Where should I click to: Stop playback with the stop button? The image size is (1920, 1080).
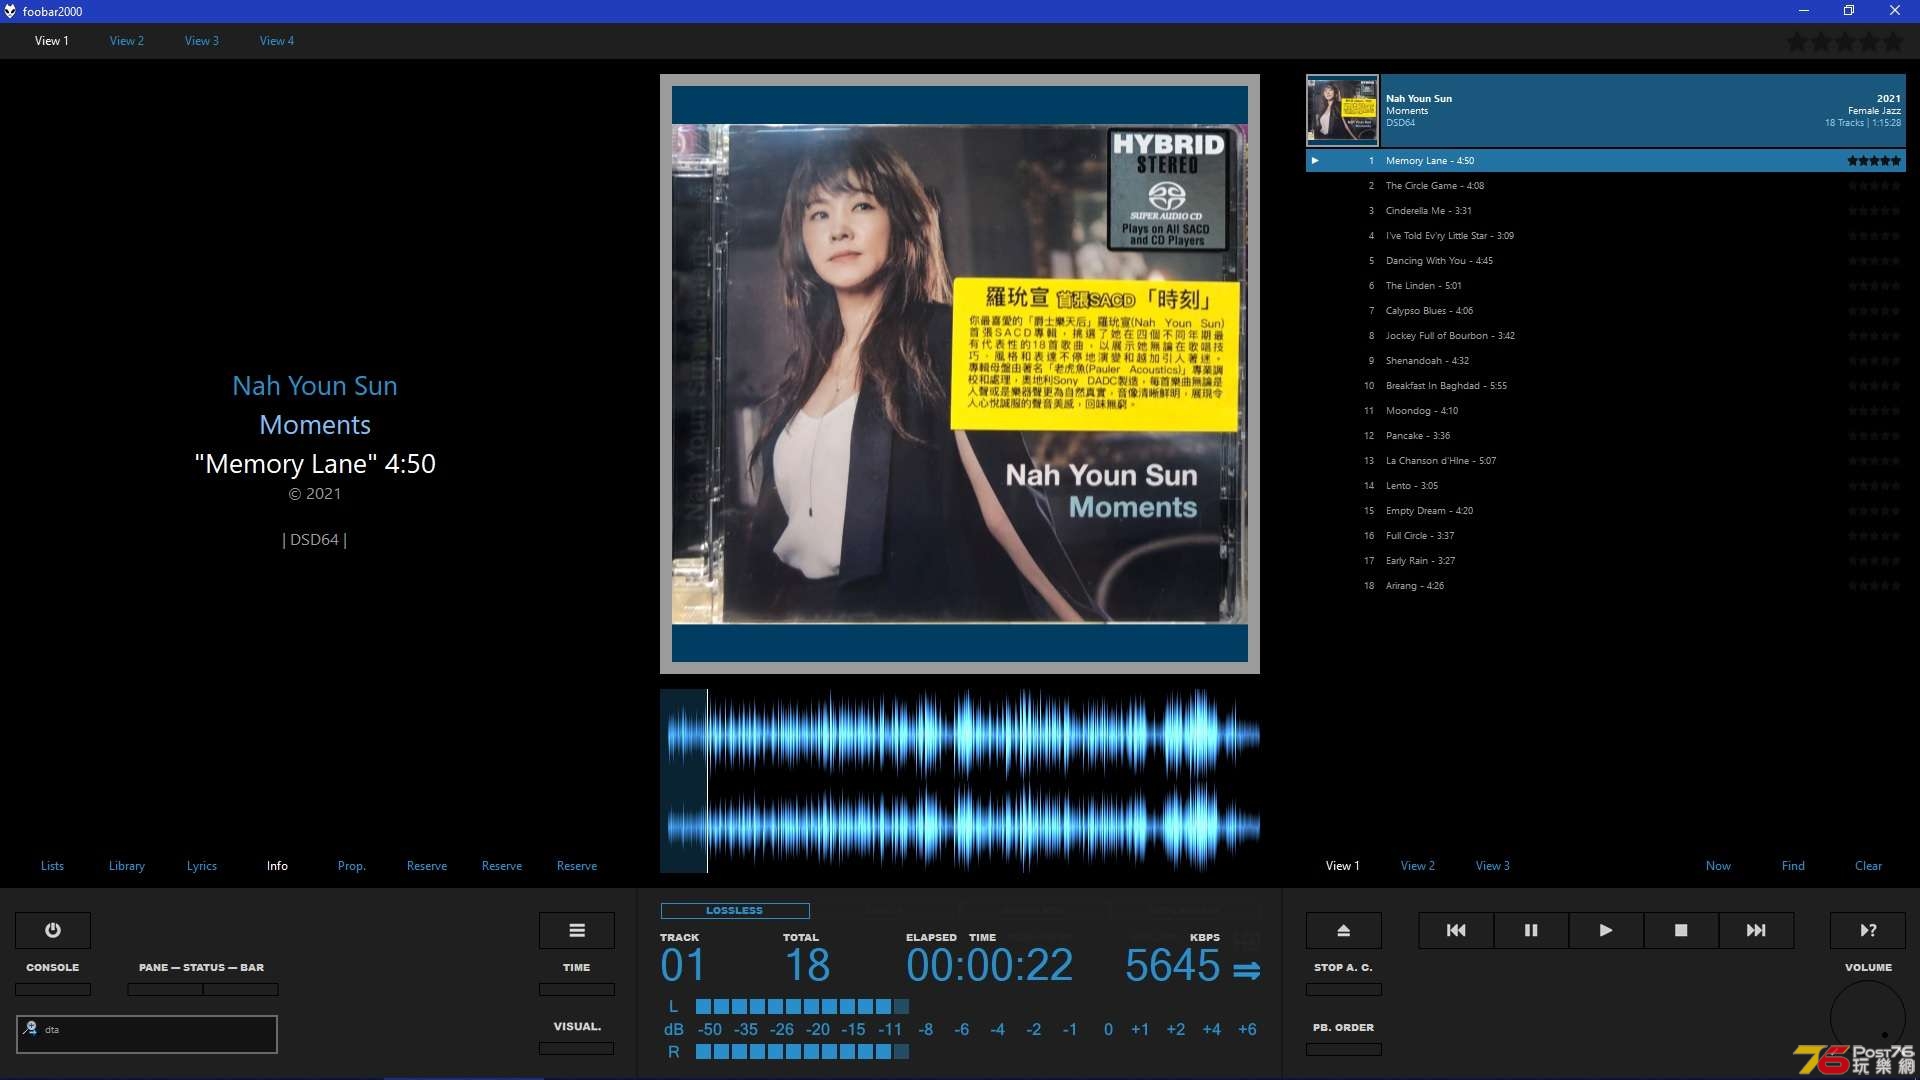[x=1681, y=930]
